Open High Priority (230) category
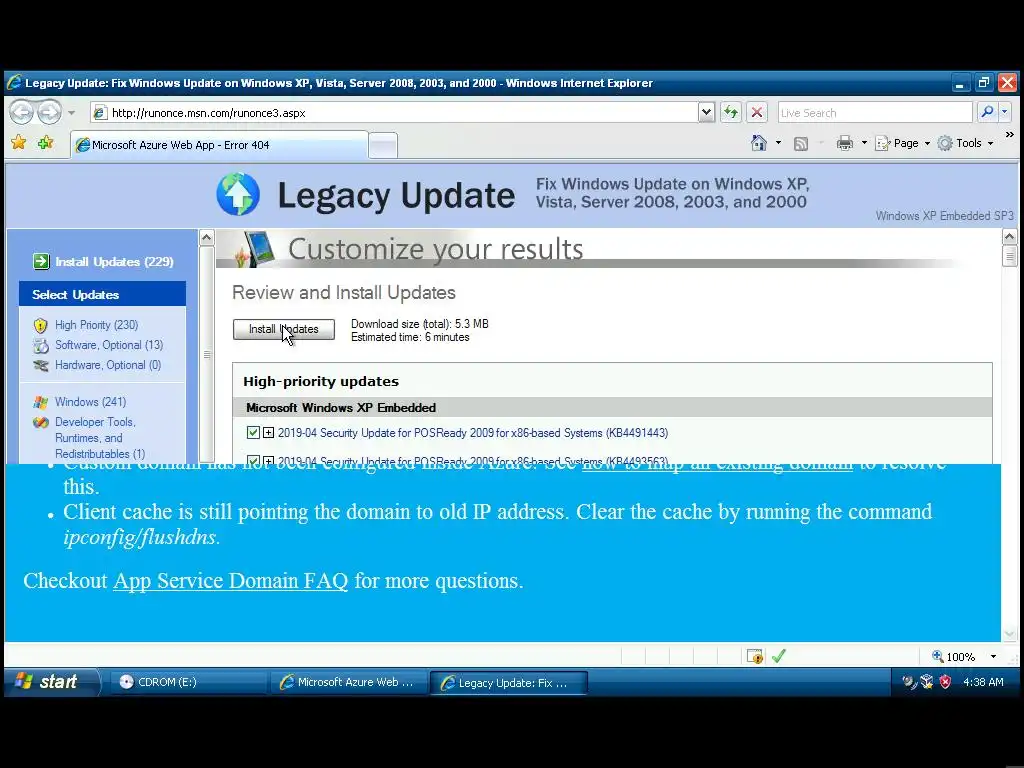The height and width of the screenshot is (768, 1024). click(x=97, y=325)
